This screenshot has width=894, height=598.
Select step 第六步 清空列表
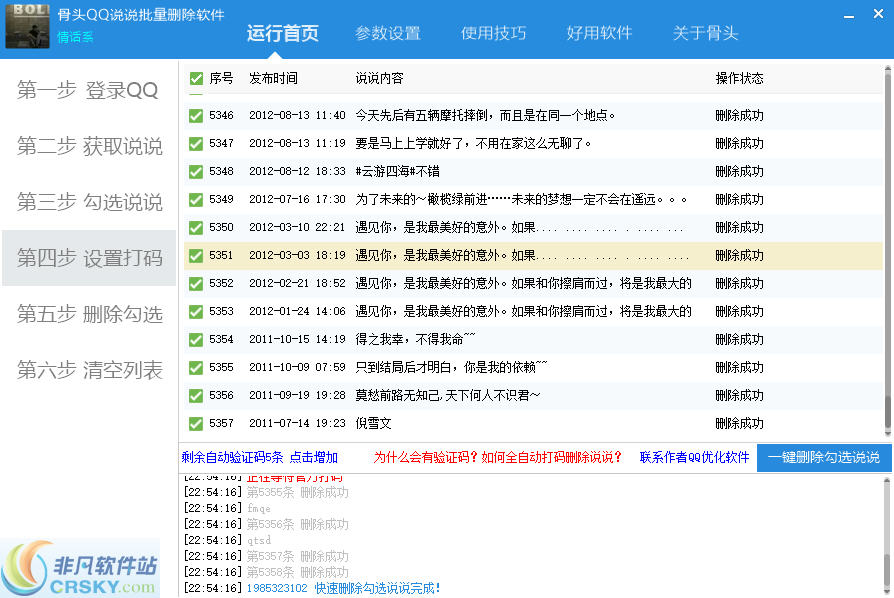click(x=88, y=372)
